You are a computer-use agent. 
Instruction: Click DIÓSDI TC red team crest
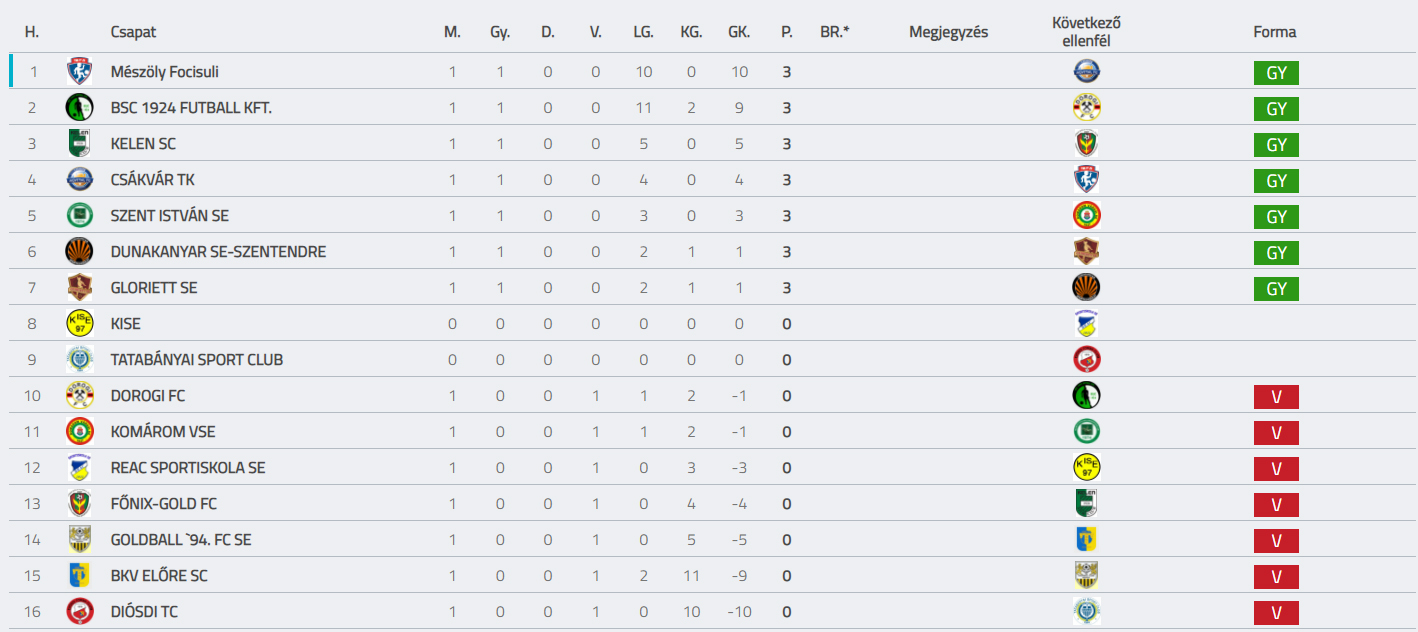[x=79, y=612]
